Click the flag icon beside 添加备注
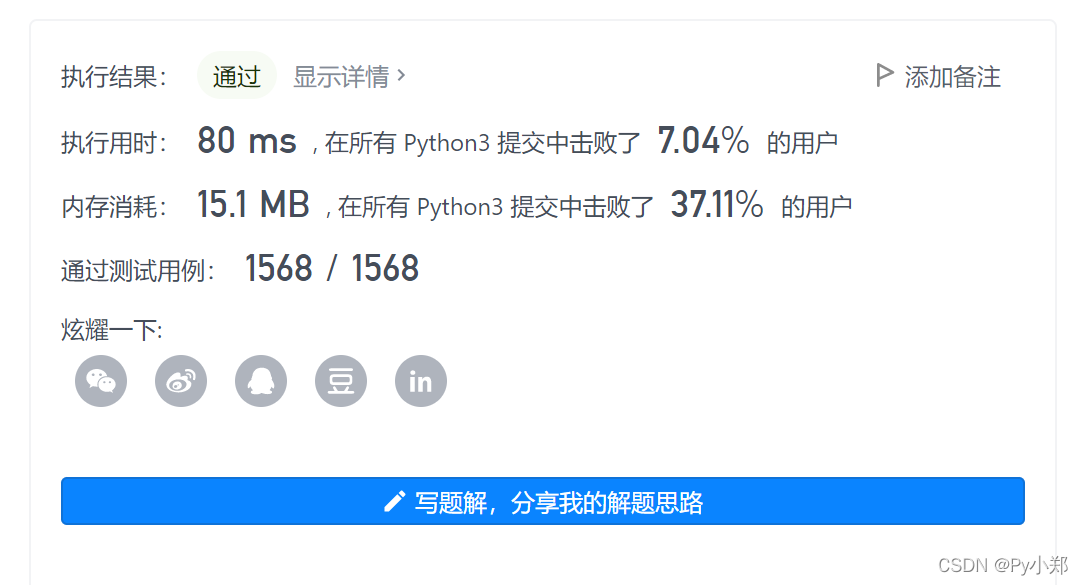 884,75
